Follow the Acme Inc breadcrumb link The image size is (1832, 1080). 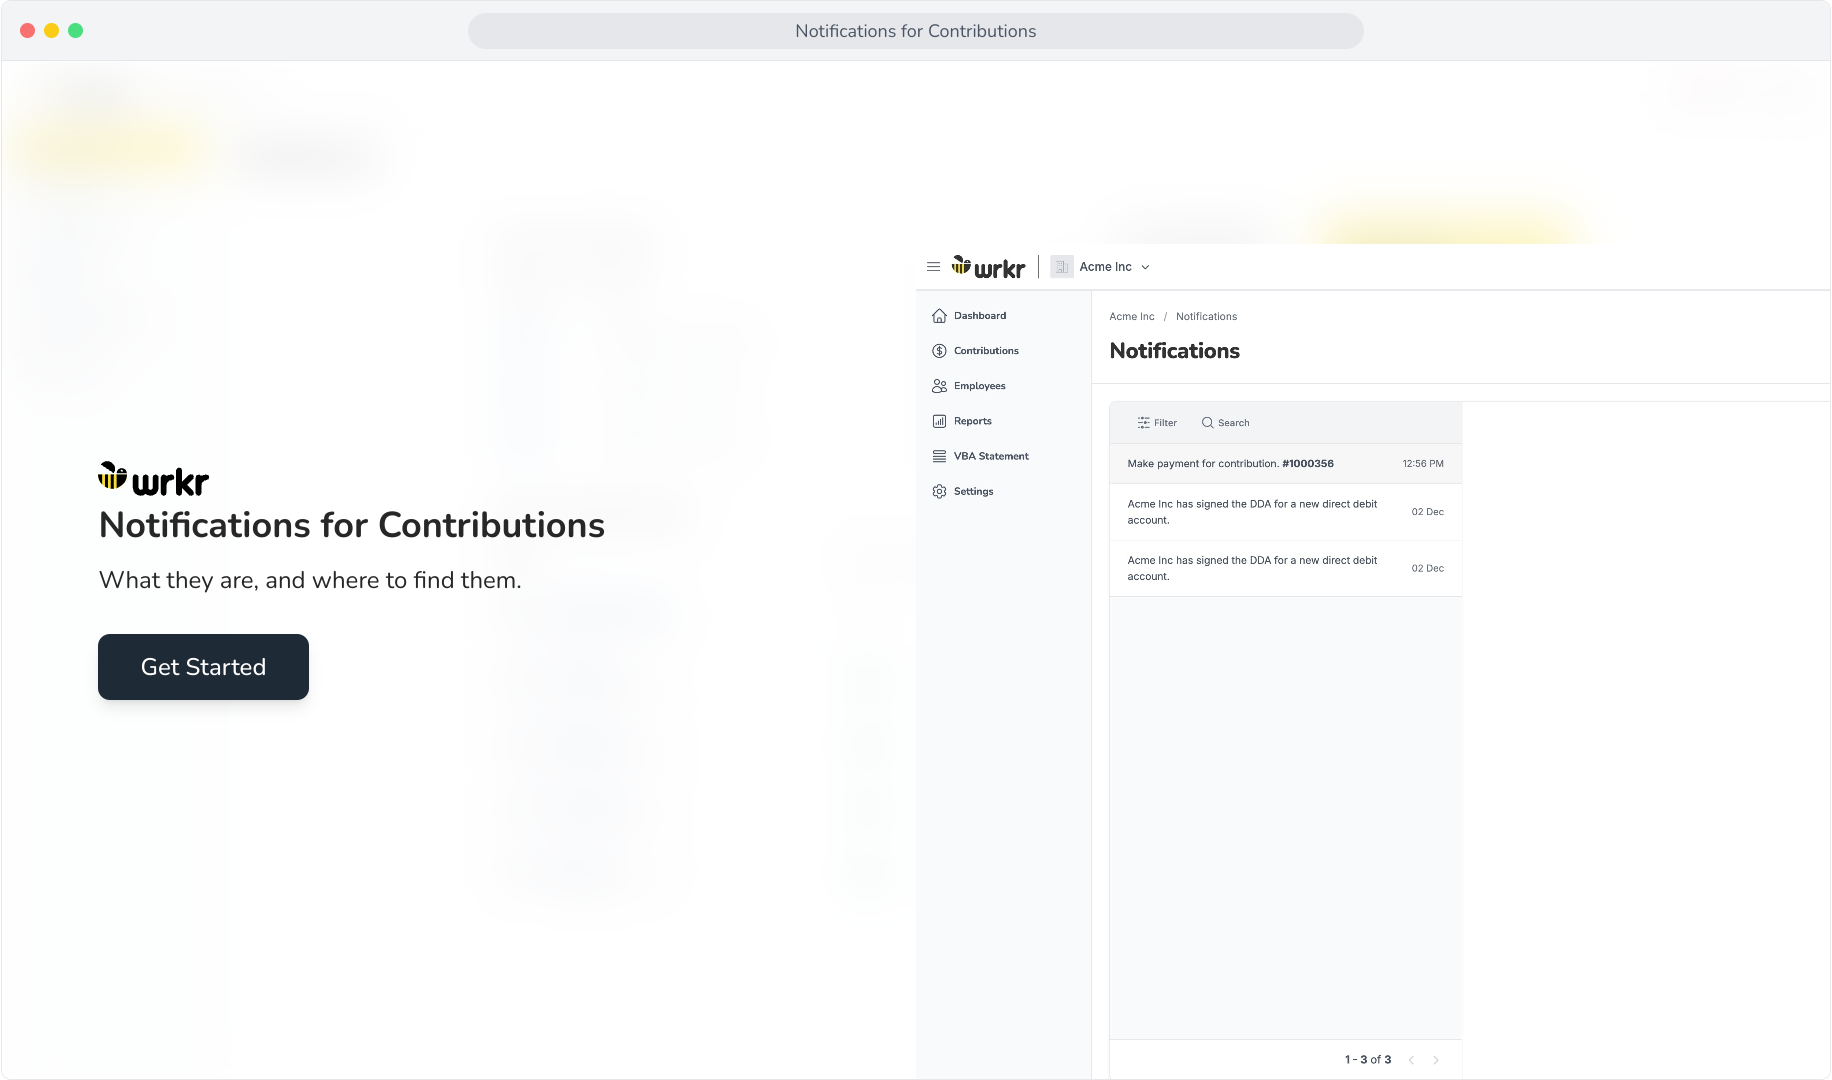point(1131,317)
